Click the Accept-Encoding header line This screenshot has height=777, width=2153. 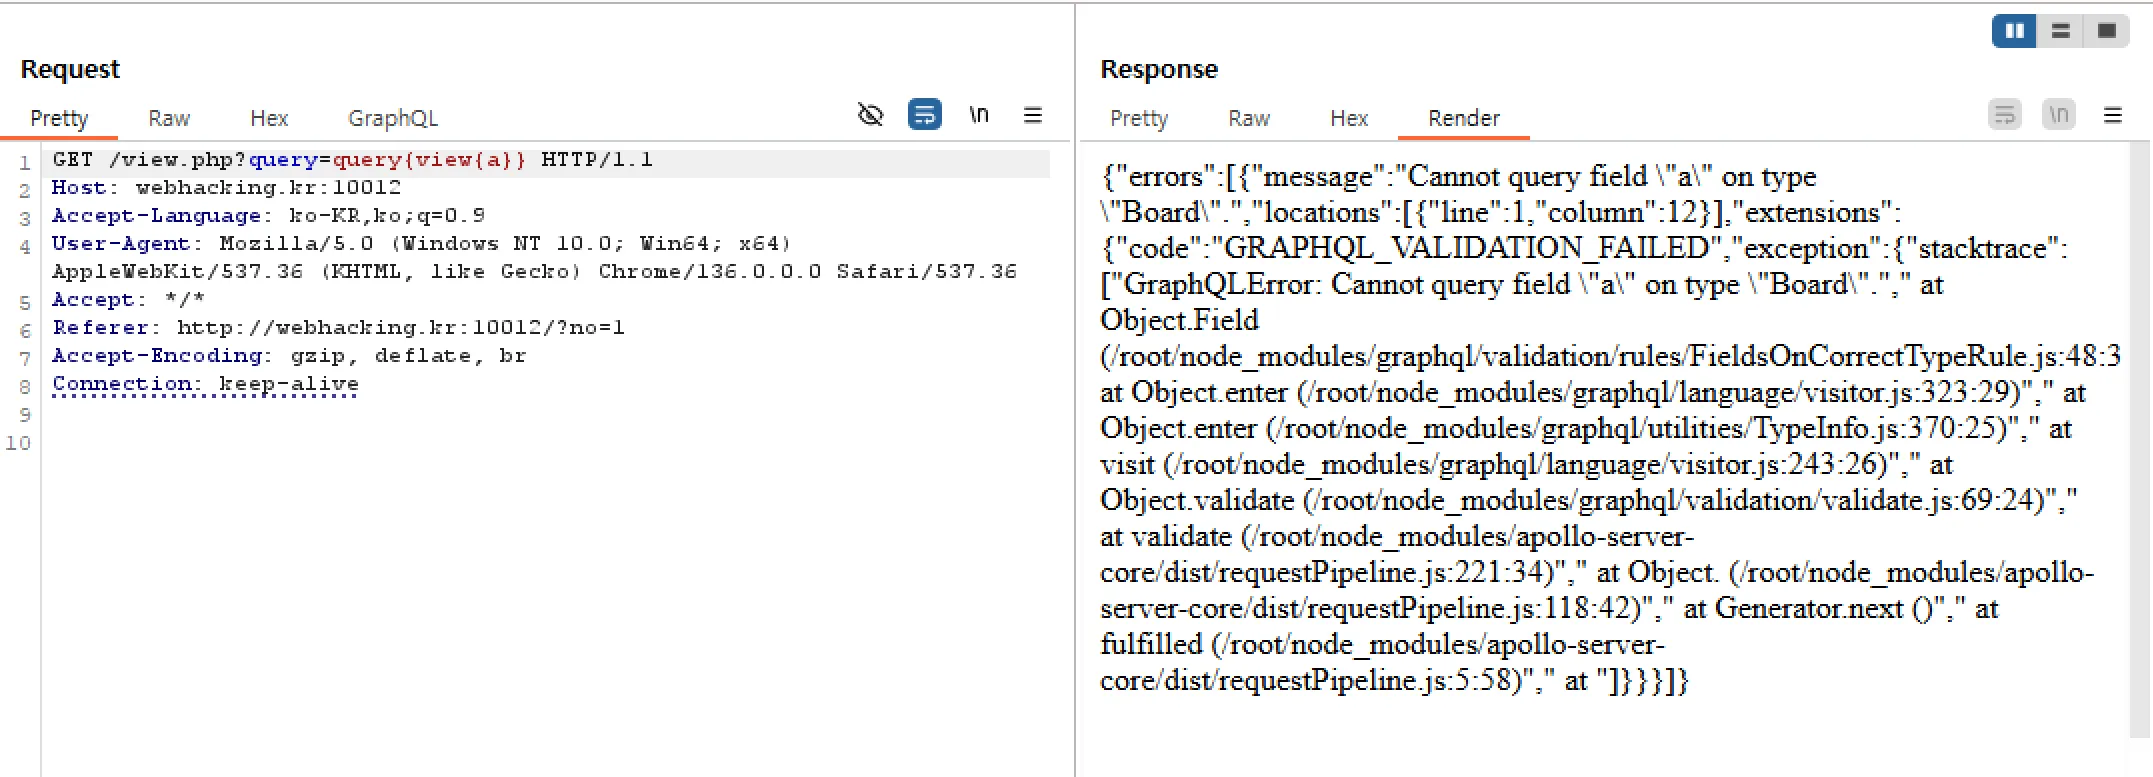tap(289, 356)
